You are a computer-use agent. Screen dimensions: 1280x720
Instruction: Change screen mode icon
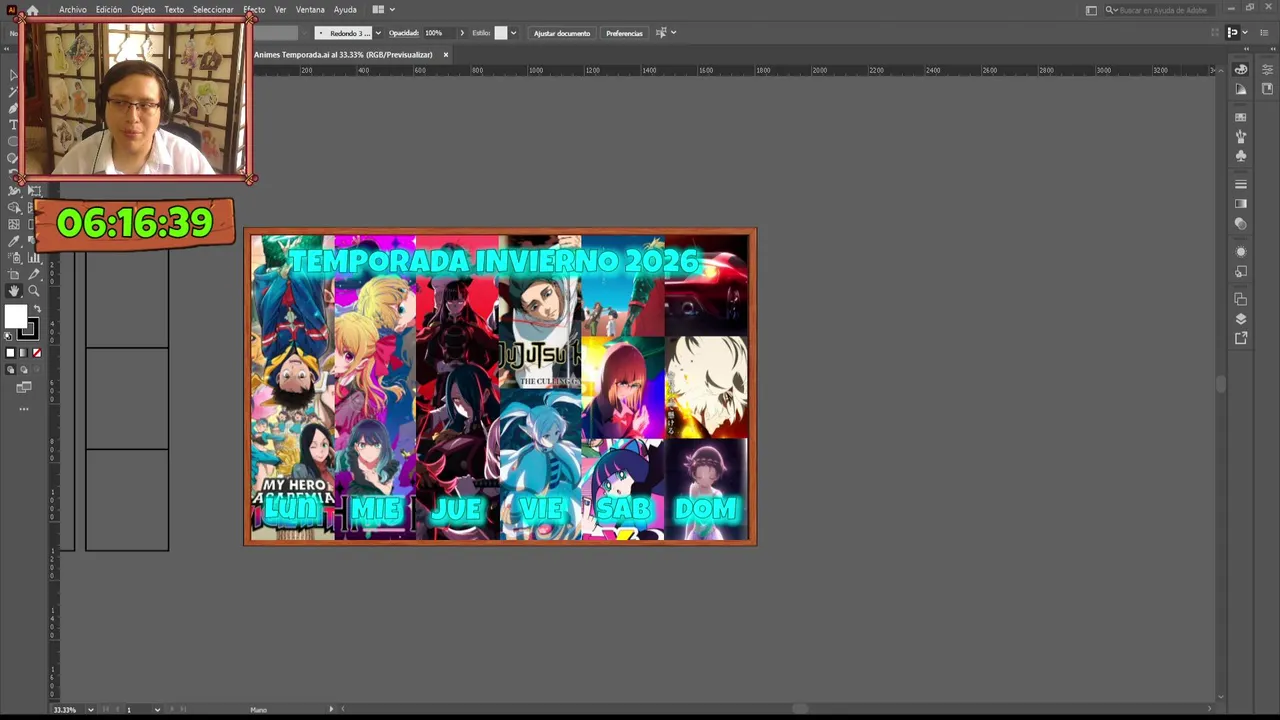[24, 387]
